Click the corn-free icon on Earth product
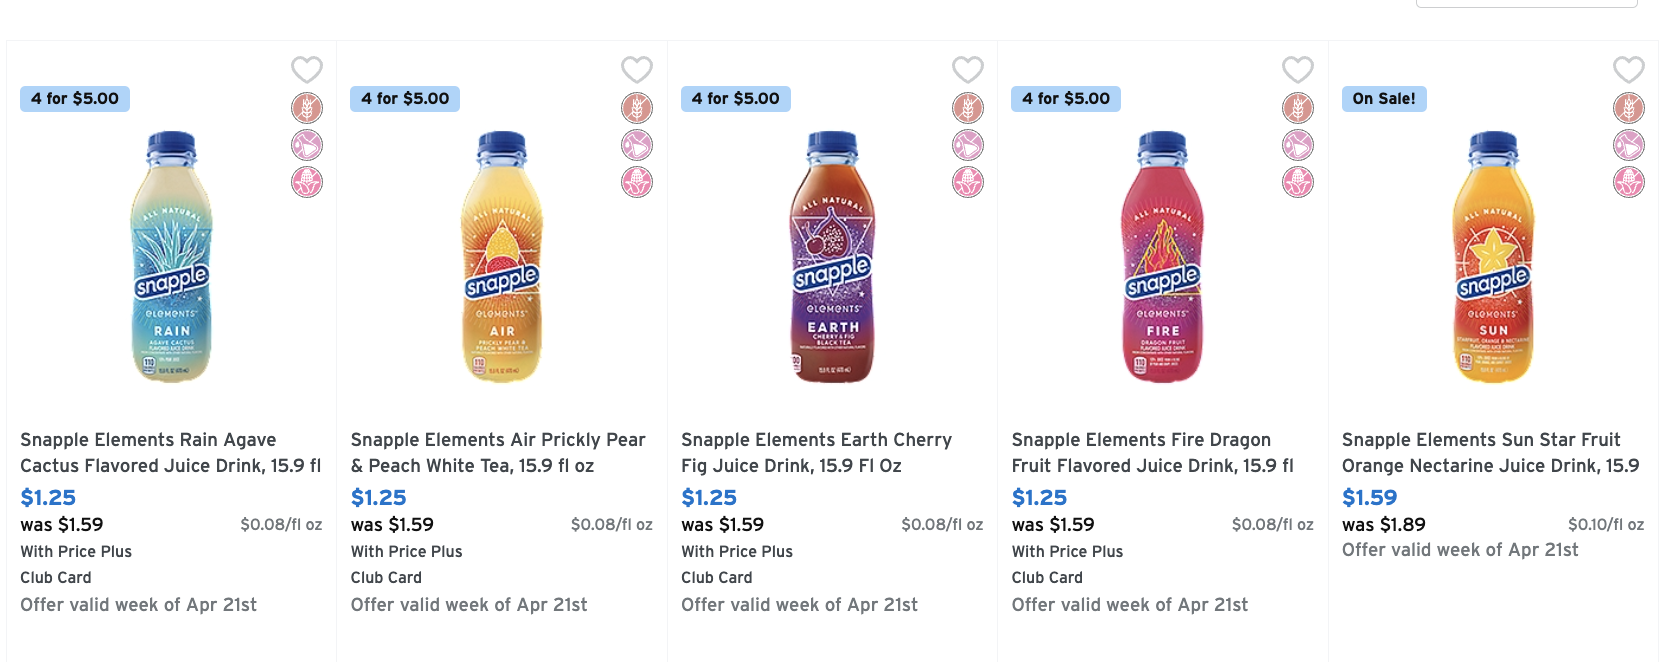 [x=968, y=182]
